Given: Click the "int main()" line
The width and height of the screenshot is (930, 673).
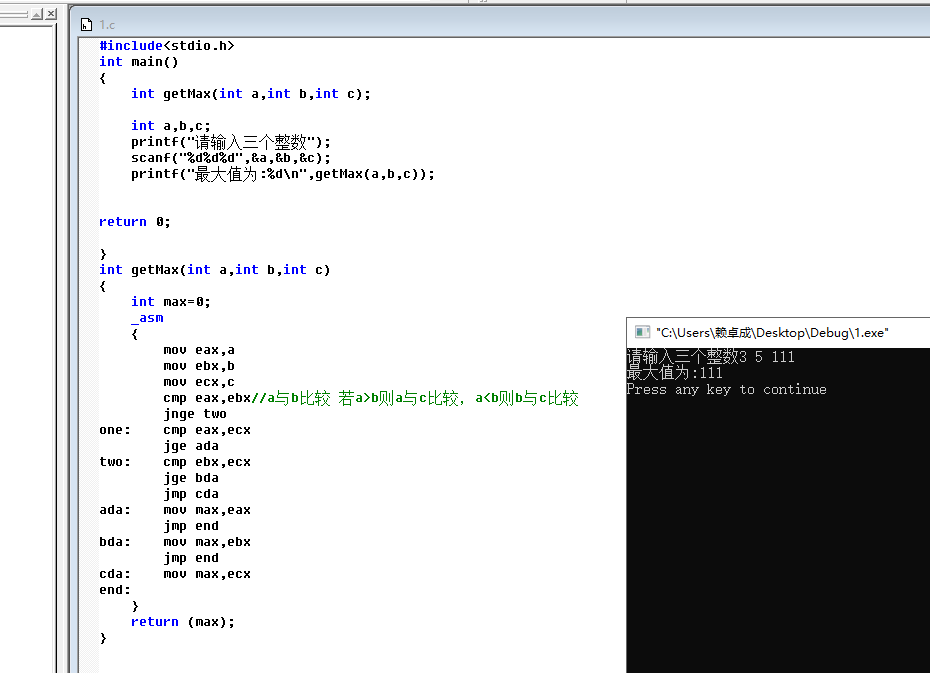Looking at the screenshot, I should 138,62.
